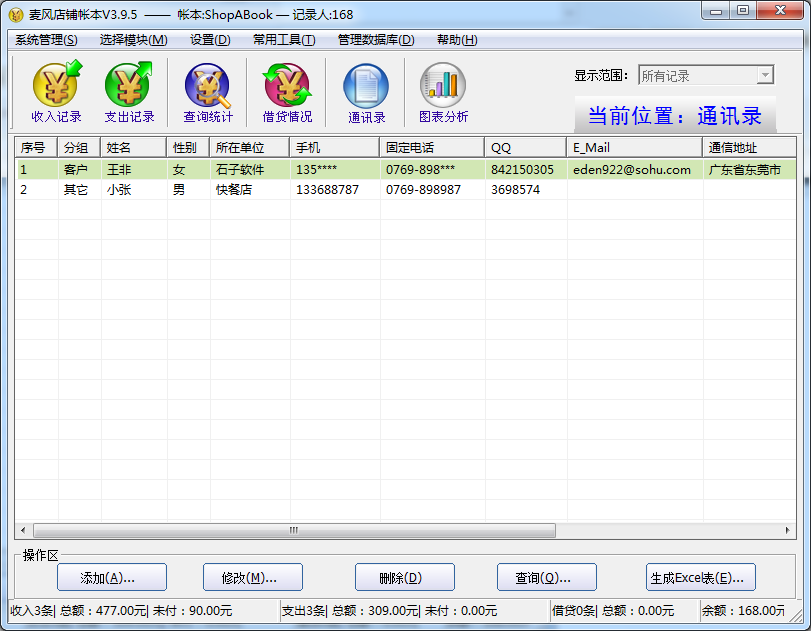Open the 收入记录 income records icon
The image size is (811, 631).
click(56, 92)
